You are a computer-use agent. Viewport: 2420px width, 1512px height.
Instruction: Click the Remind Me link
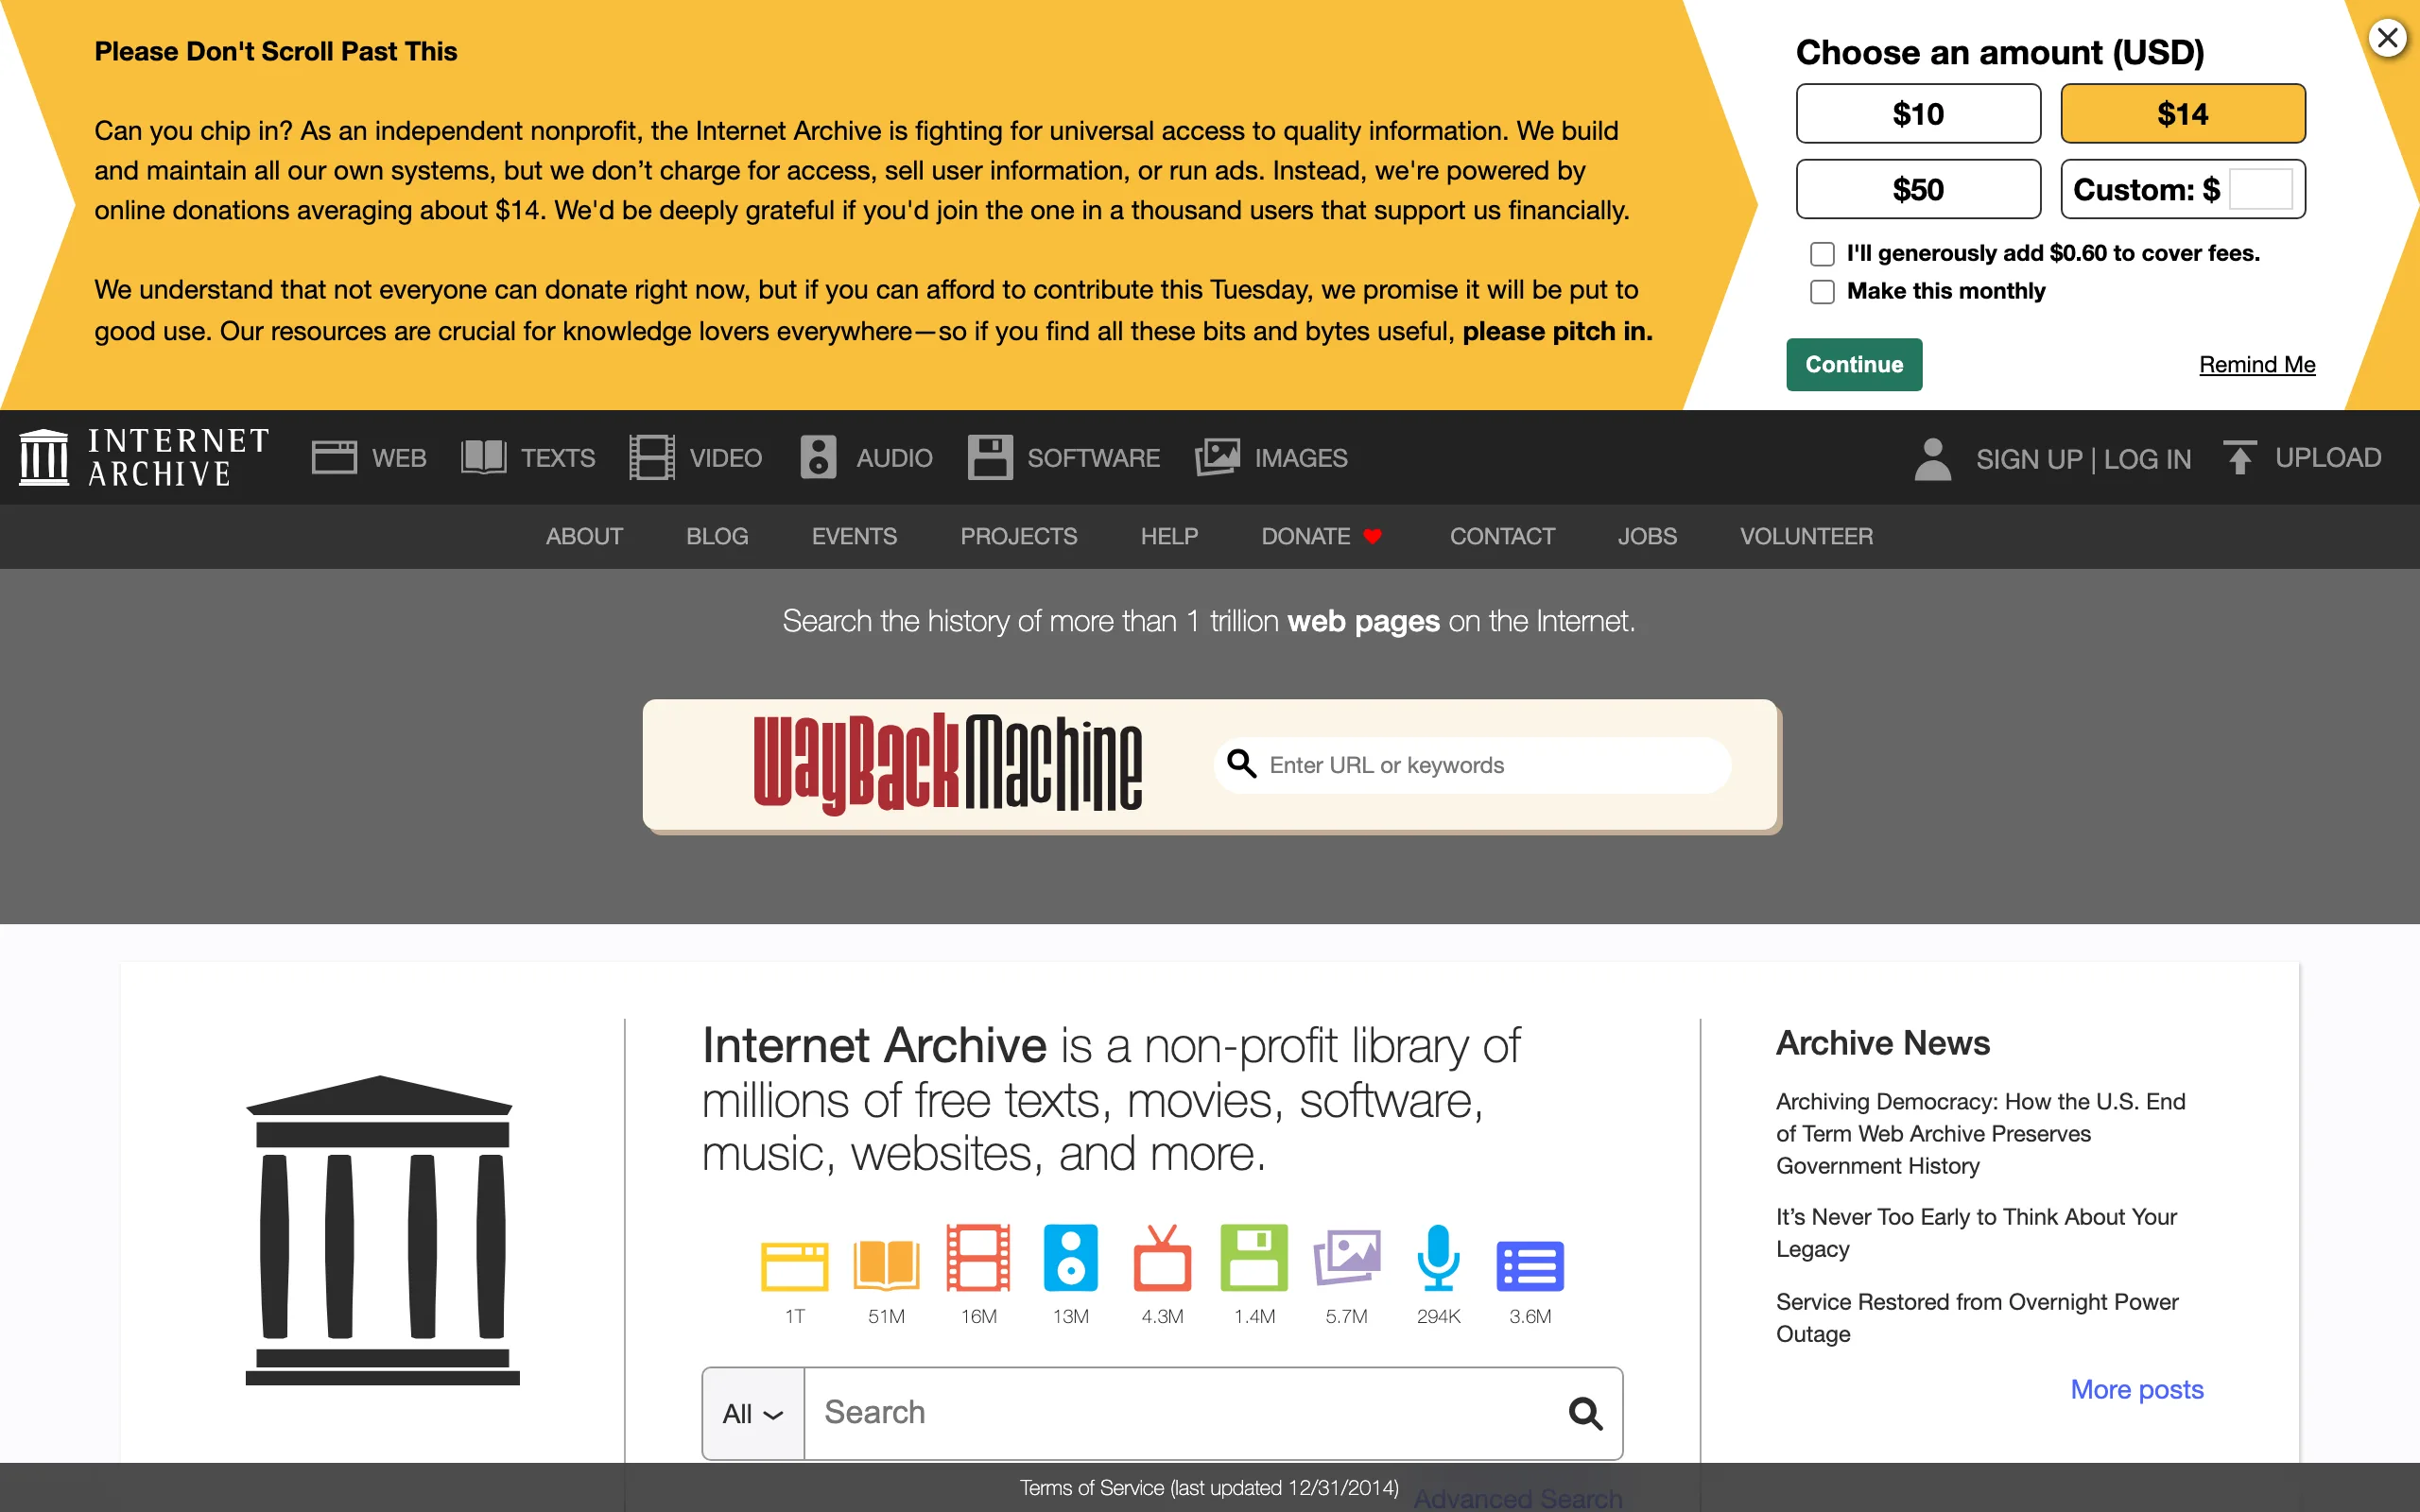2257,364
